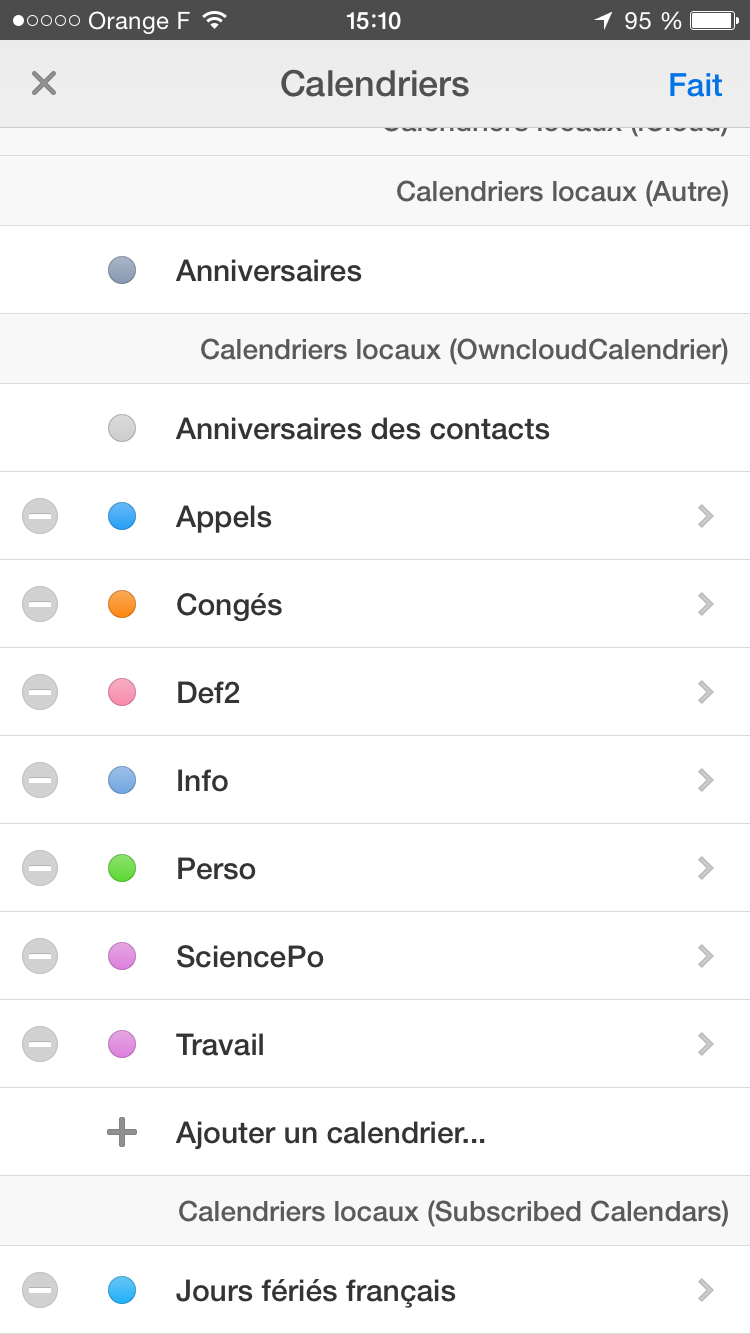Open Appels details via its chevron
The width and height of the screenshot is (750, 1334).
706,517
